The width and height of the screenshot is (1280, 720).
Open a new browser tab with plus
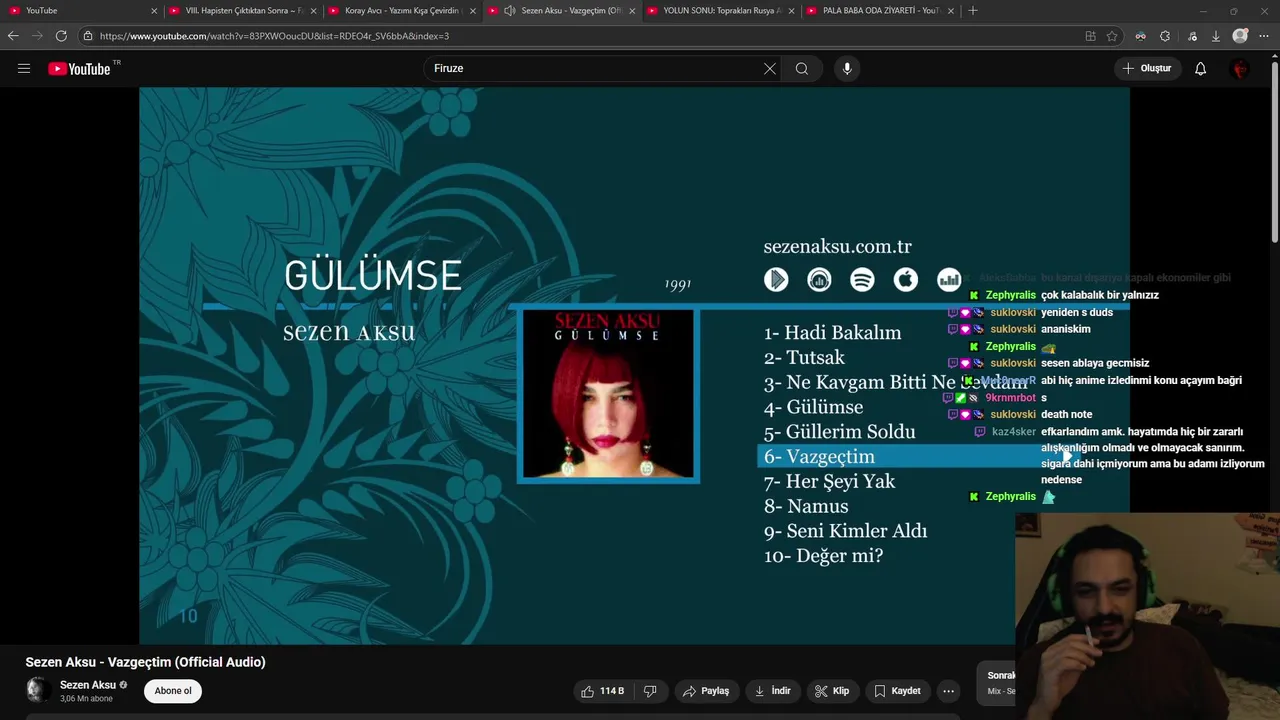click(x=973, y=10)
